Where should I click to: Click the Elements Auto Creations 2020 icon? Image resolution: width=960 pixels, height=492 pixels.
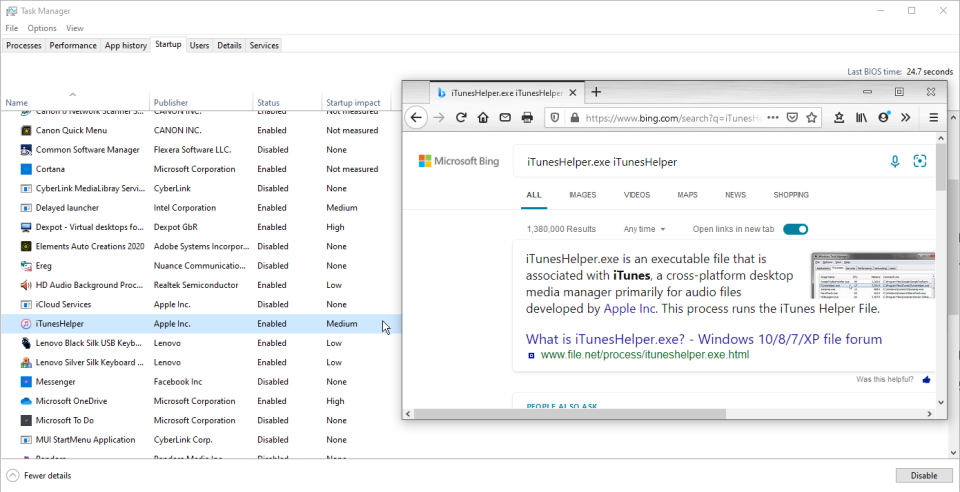26,247
